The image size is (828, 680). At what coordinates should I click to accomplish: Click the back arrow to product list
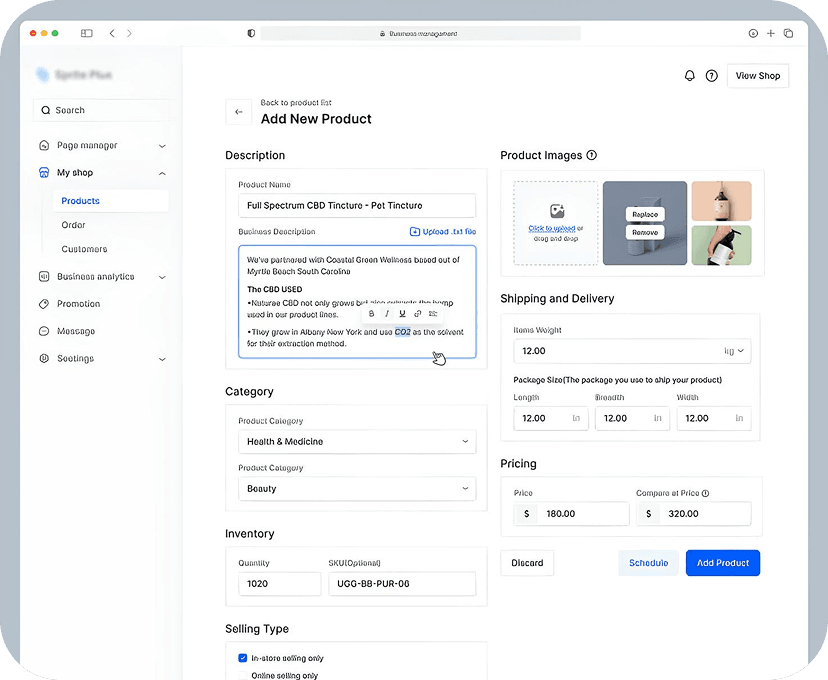(239, 111)
